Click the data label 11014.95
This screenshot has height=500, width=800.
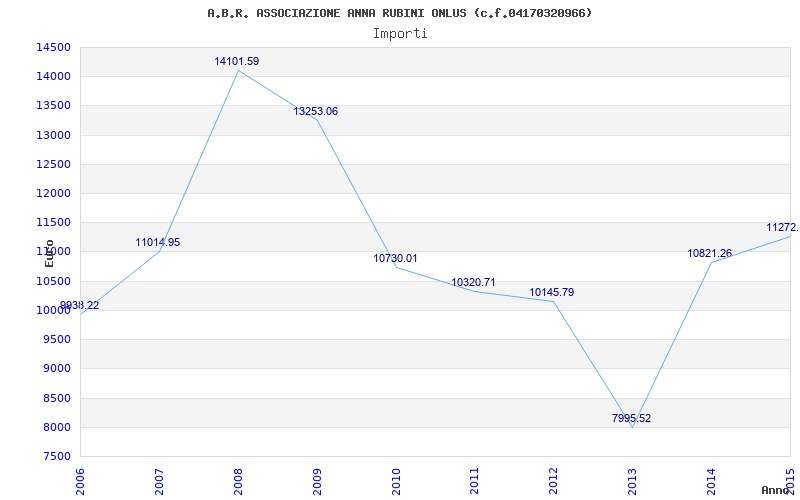(158, 242)
